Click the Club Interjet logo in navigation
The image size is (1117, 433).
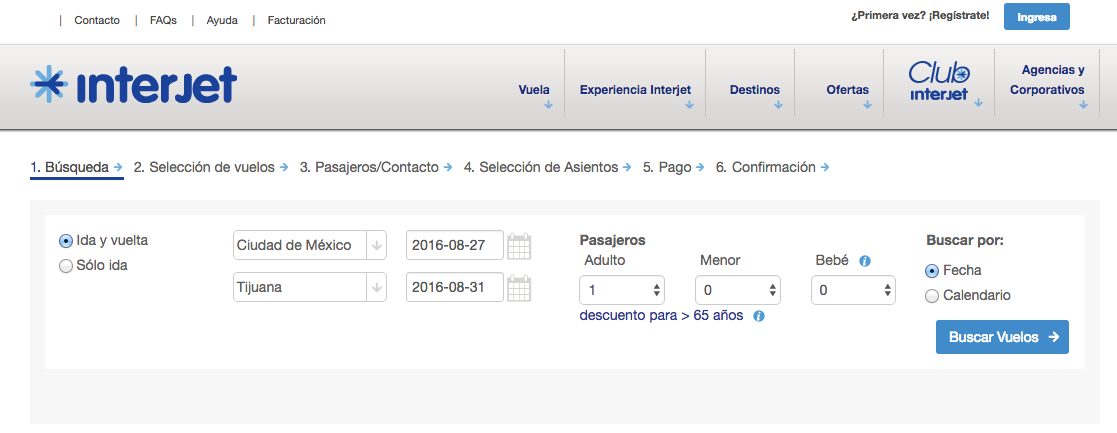pos(939,83)
